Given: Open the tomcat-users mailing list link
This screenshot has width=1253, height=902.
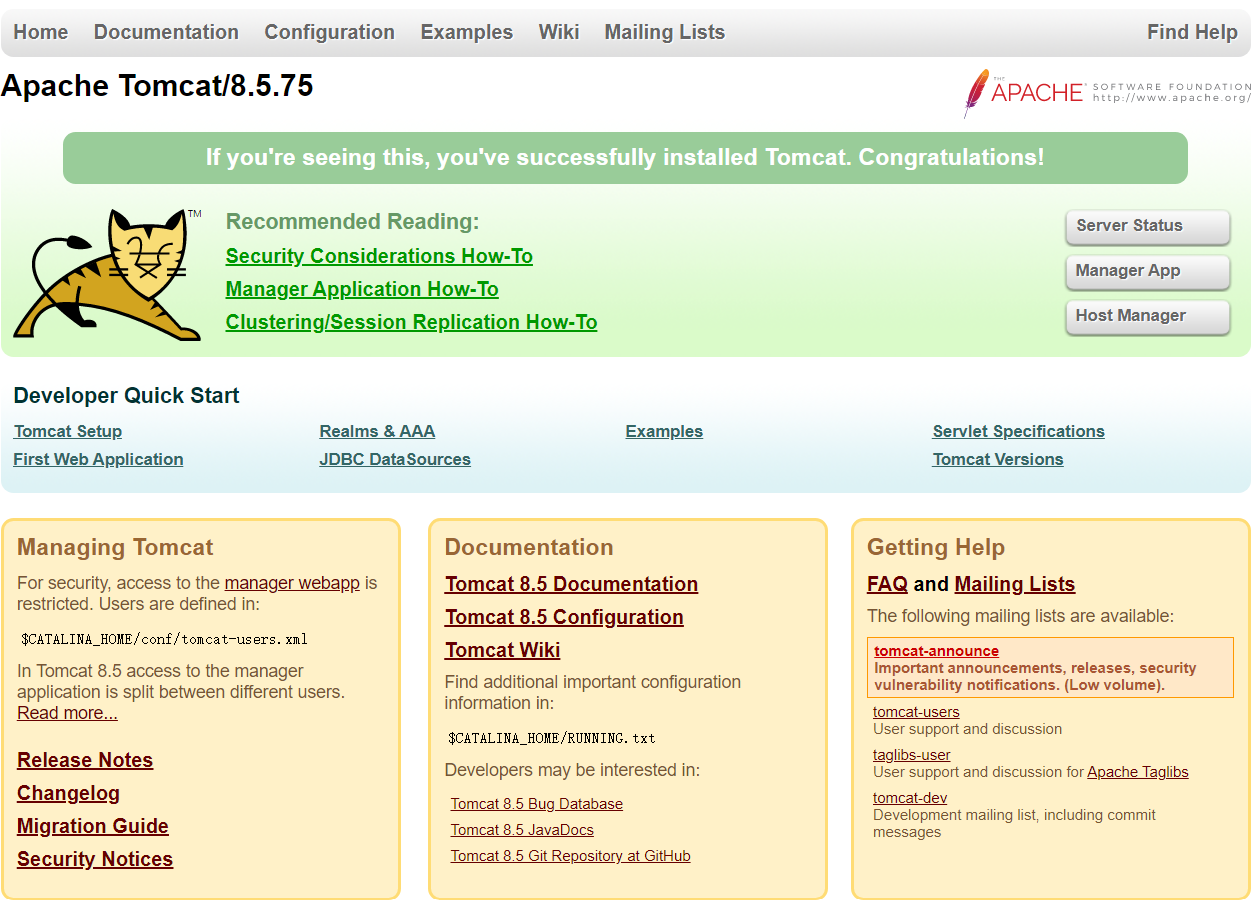Looking at the screenshot, I should point(916,712).
